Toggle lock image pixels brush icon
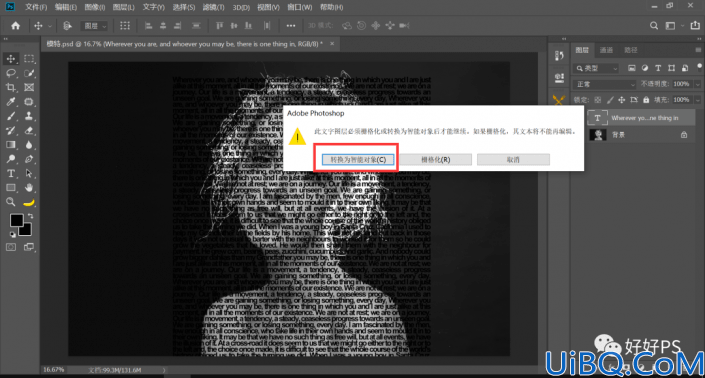 click(x=610, y=100)
